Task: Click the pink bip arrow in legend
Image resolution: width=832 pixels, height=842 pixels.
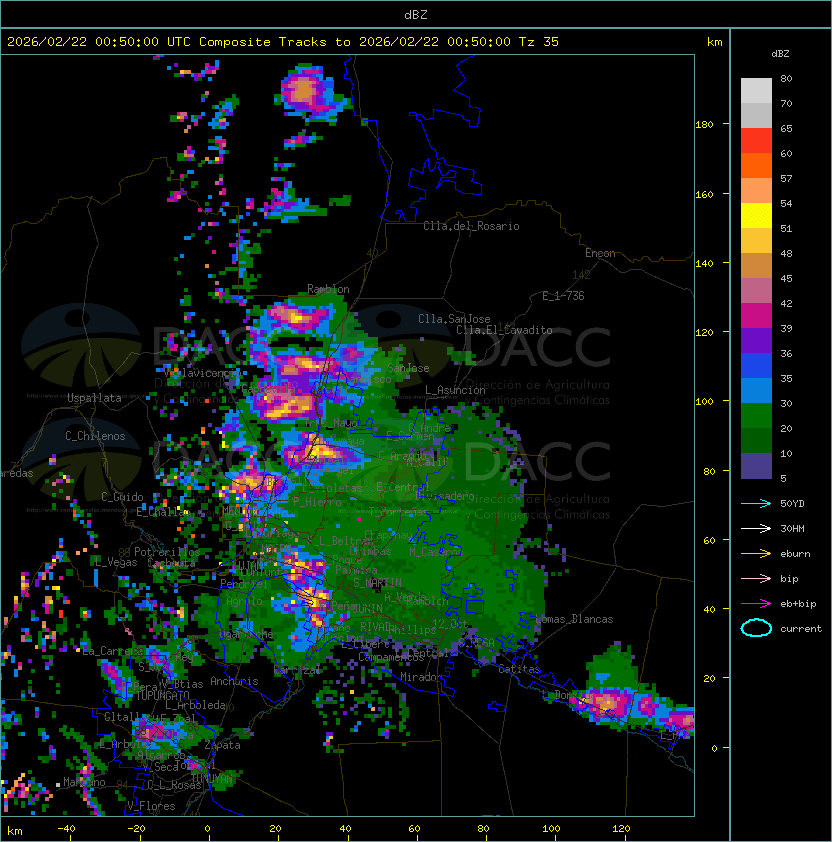Action: click(756, 578)
